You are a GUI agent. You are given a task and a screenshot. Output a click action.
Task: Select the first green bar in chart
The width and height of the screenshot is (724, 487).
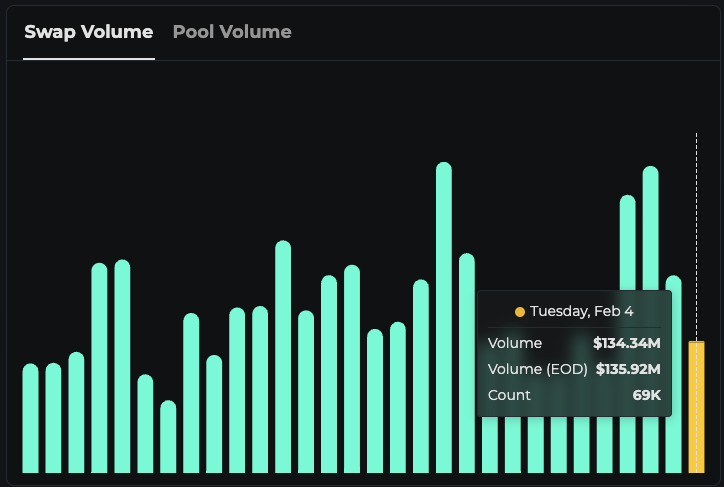pyautogui.click(x=30, y=418)
